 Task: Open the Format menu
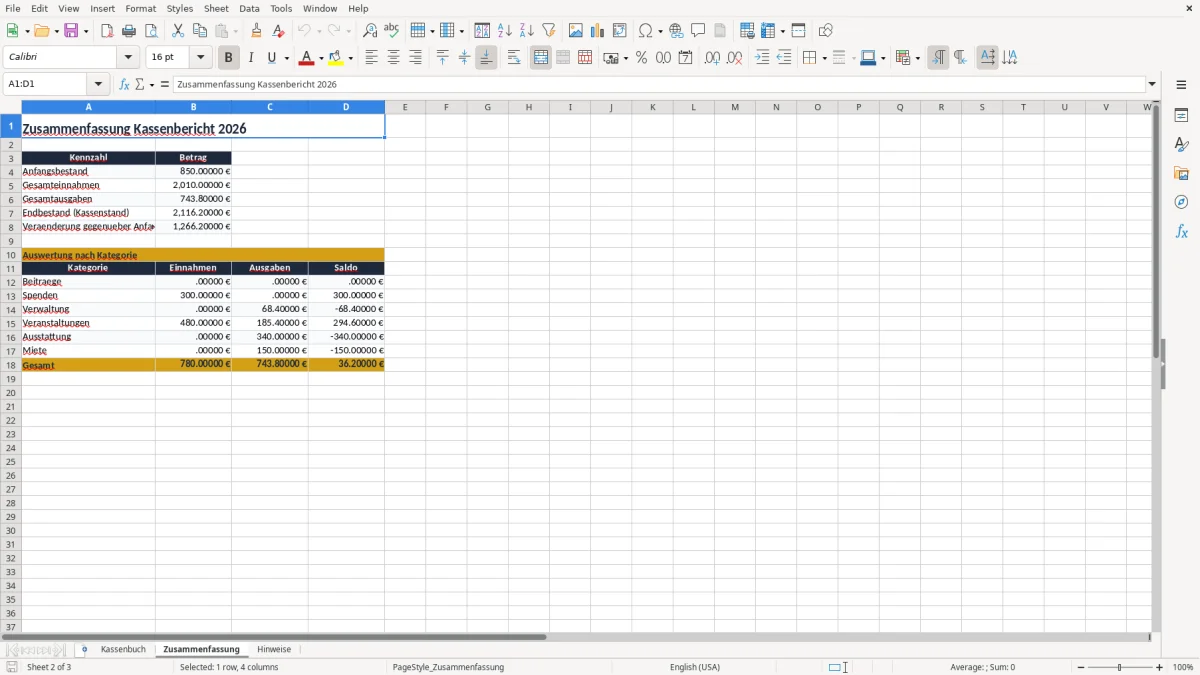[141, 8]
